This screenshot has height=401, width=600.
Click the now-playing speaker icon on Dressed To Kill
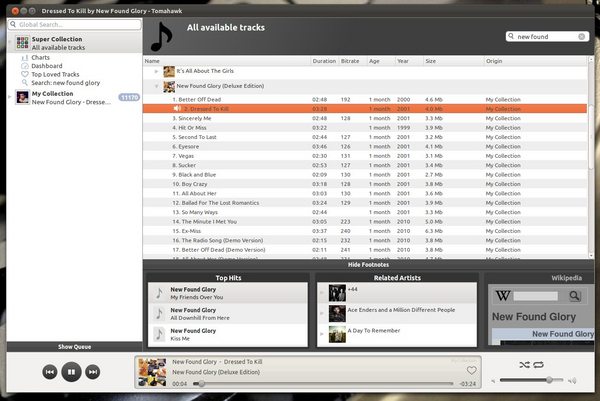(x=177, y=109)
